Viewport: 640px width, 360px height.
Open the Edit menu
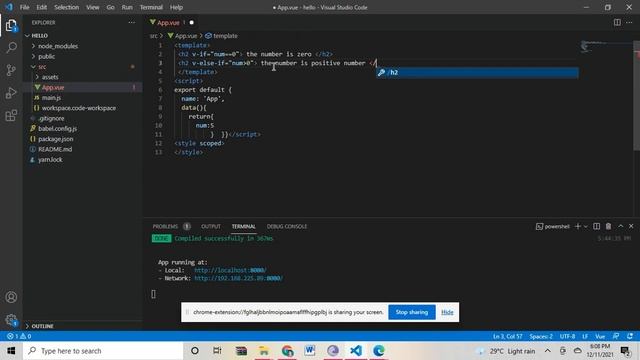pyautogui.click(x=42, y=7)
